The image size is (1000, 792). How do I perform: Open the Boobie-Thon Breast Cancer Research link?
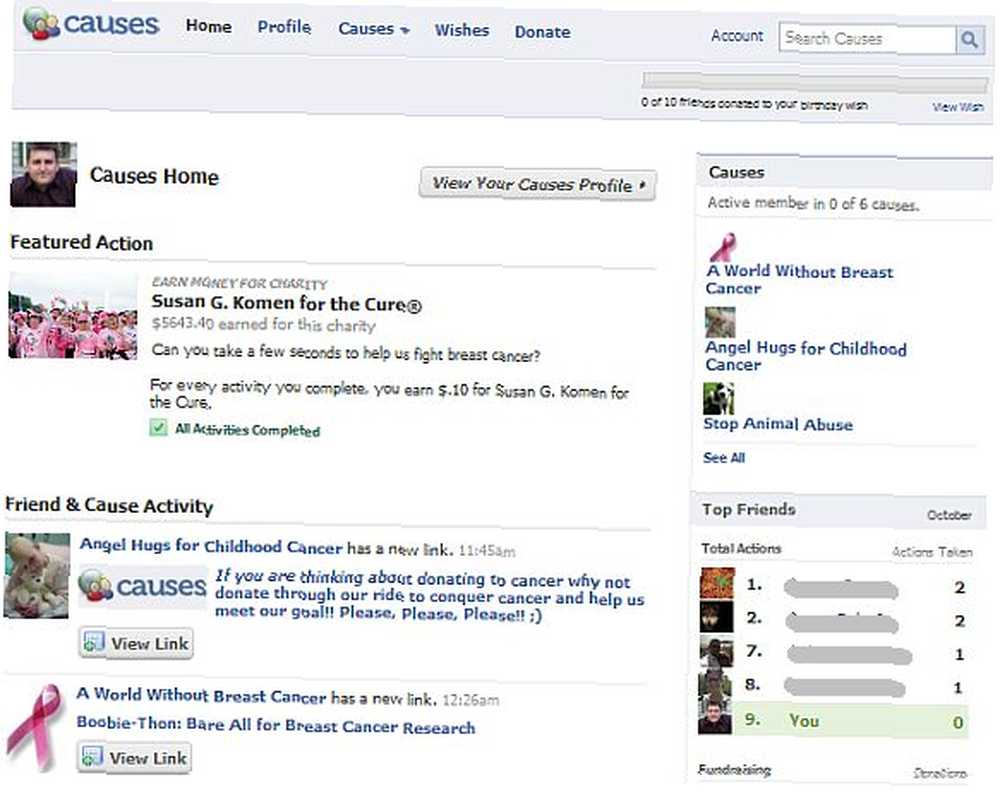276,725
